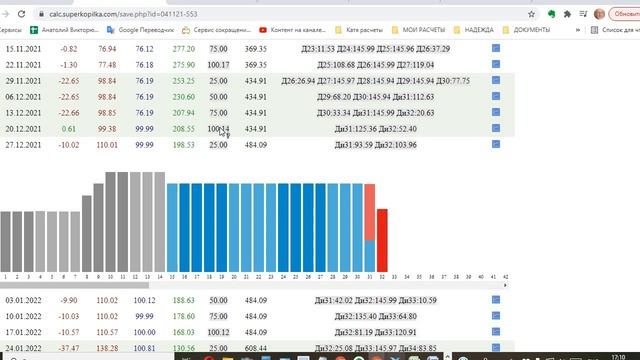Open the Сервис сокращени... bookmark
The image size is (640, 360).
216,30
